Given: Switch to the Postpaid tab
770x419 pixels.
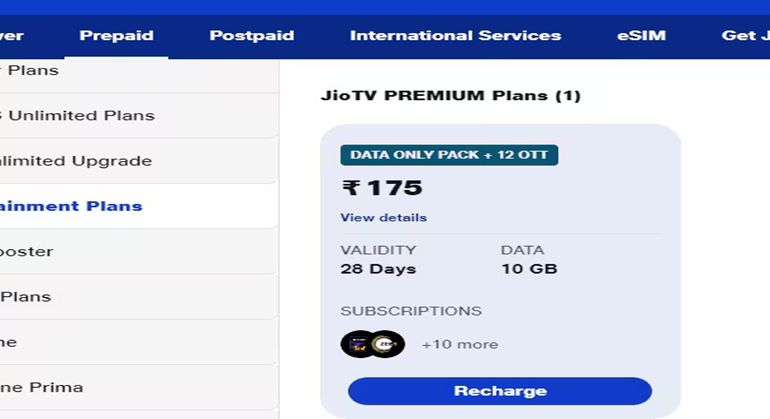Looking at the screenshot, I should (251, 36).
